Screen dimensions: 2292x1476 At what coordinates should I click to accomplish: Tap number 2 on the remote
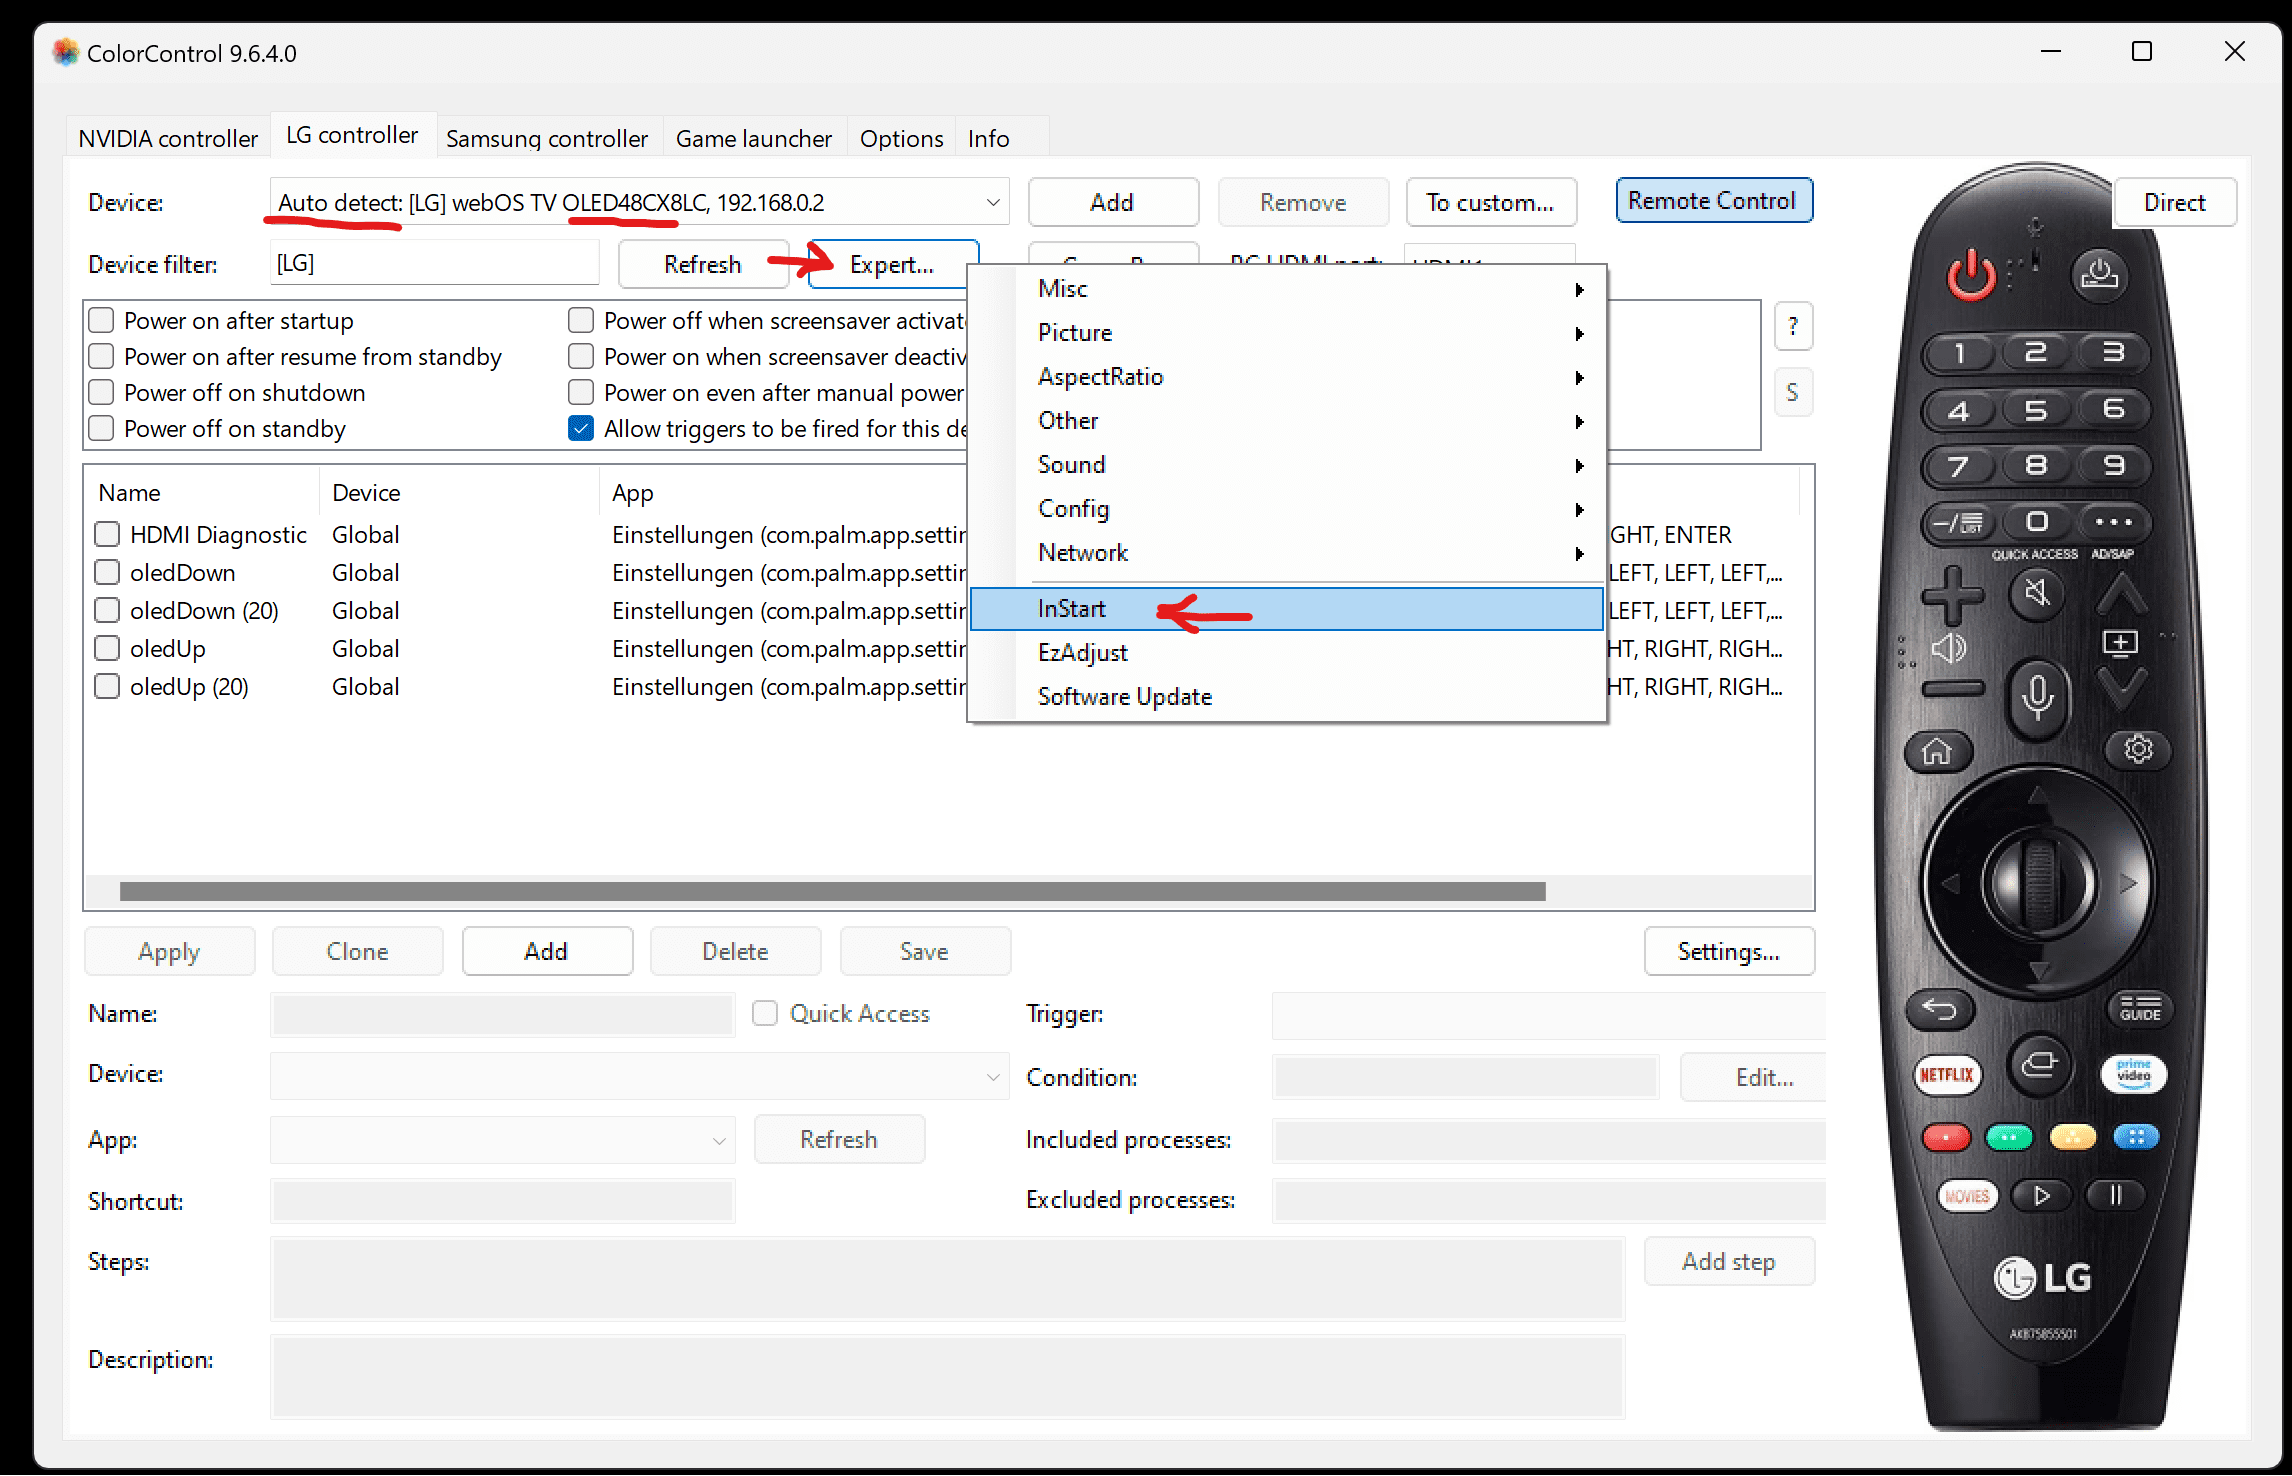pos(2036,352)
